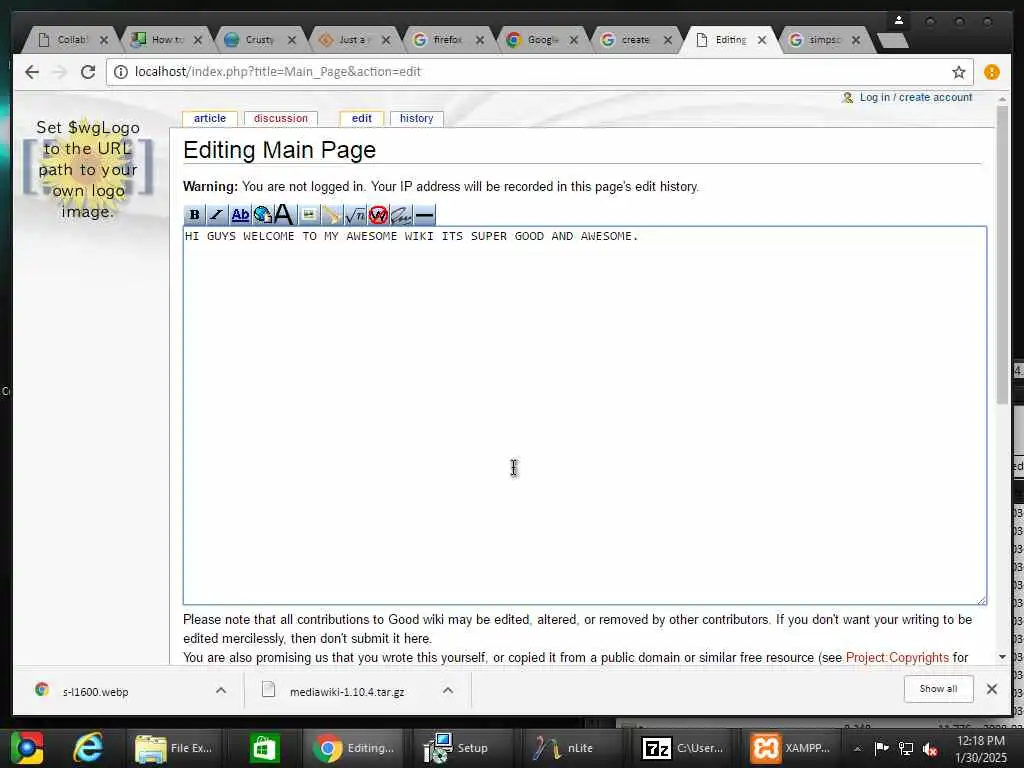
Task: Switch to the discussion tab
Action: point(281,118)
